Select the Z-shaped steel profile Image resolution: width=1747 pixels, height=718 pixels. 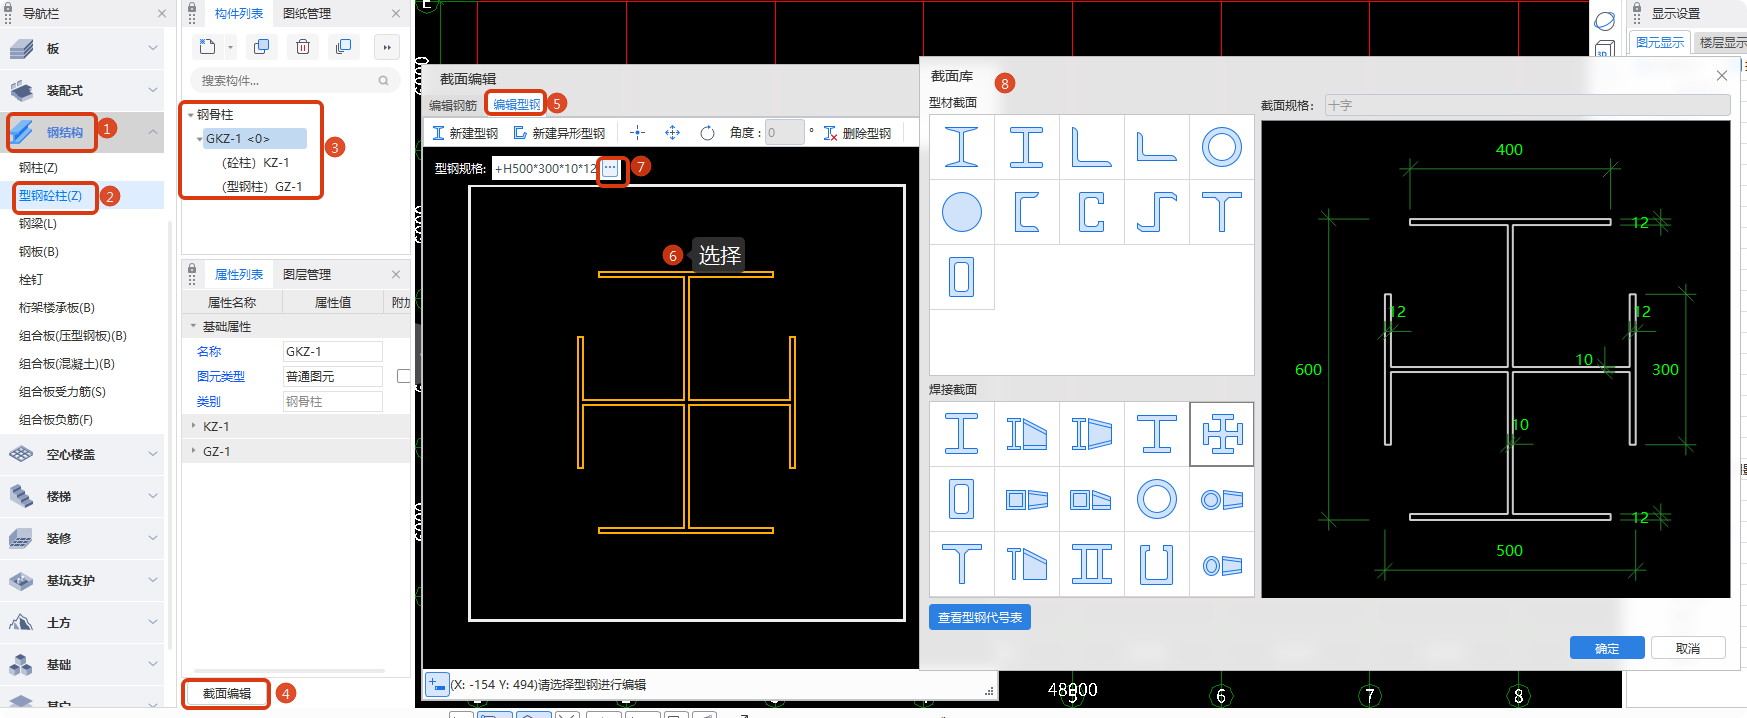(1157, 212)
